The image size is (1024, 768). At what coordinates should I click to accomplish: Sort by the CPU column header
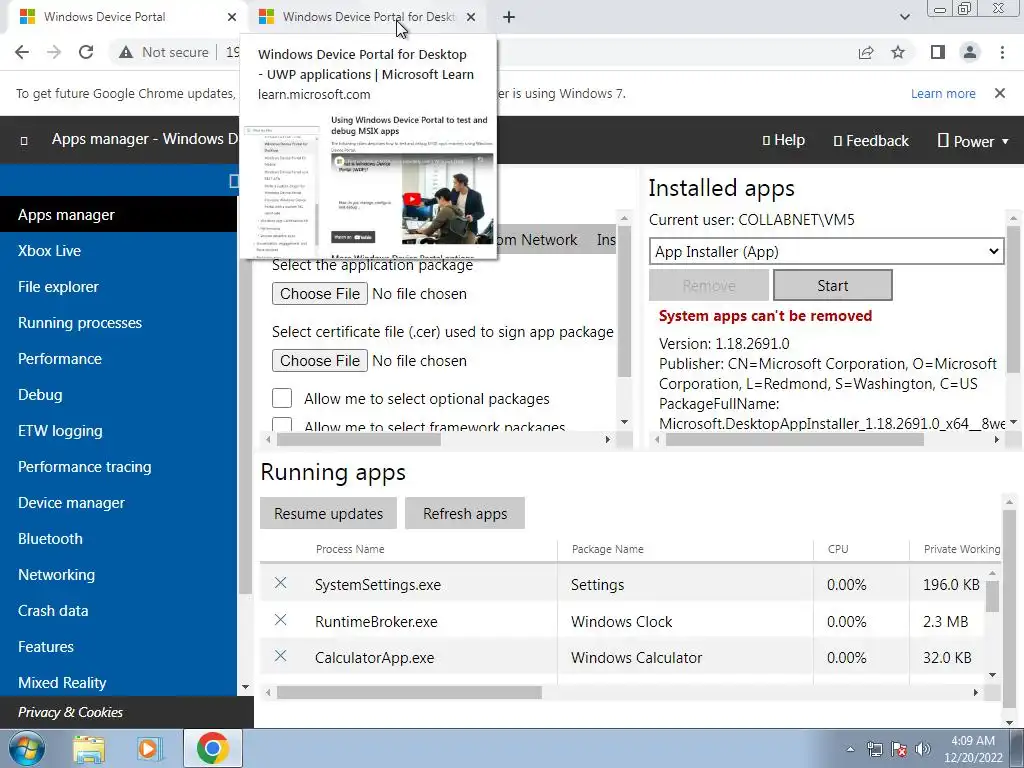click(x=838, y=549)
